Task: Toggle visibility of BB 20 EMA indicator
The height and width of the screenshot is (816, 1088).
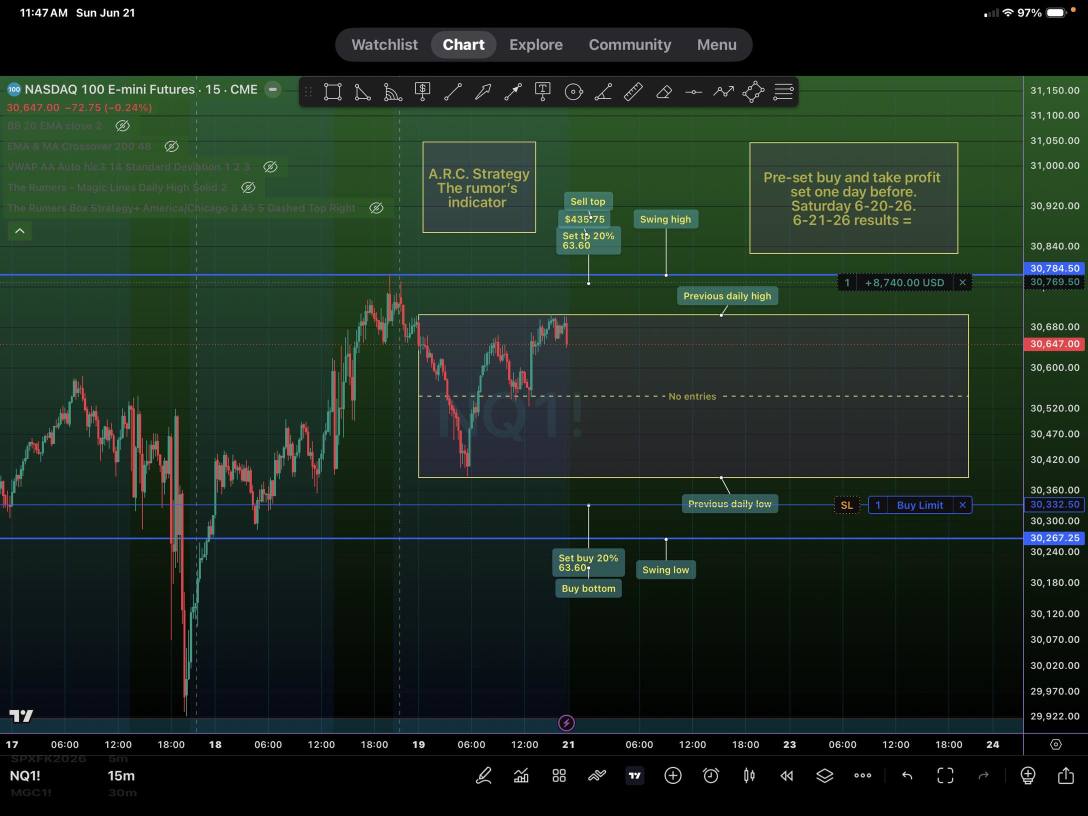Action: [x=123, y=126]
